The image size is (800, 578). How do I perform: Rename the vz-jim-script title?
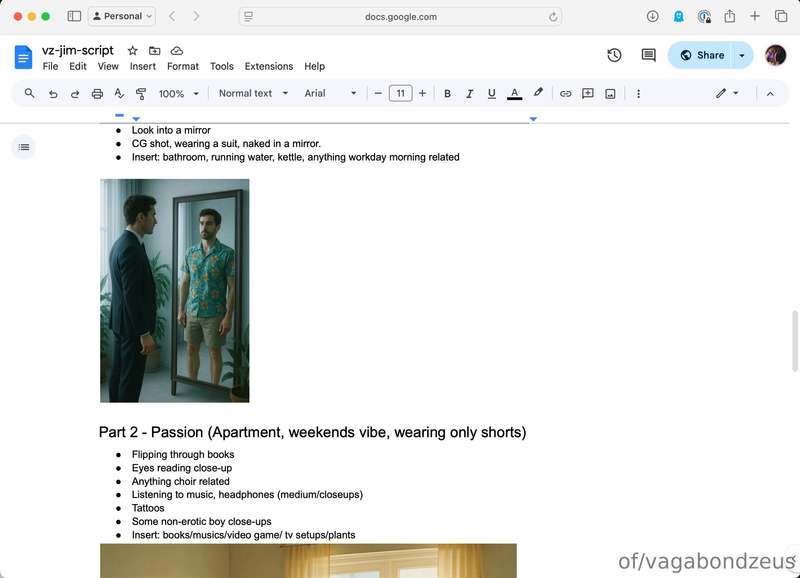pyautogui.click(x=78, y=51)
